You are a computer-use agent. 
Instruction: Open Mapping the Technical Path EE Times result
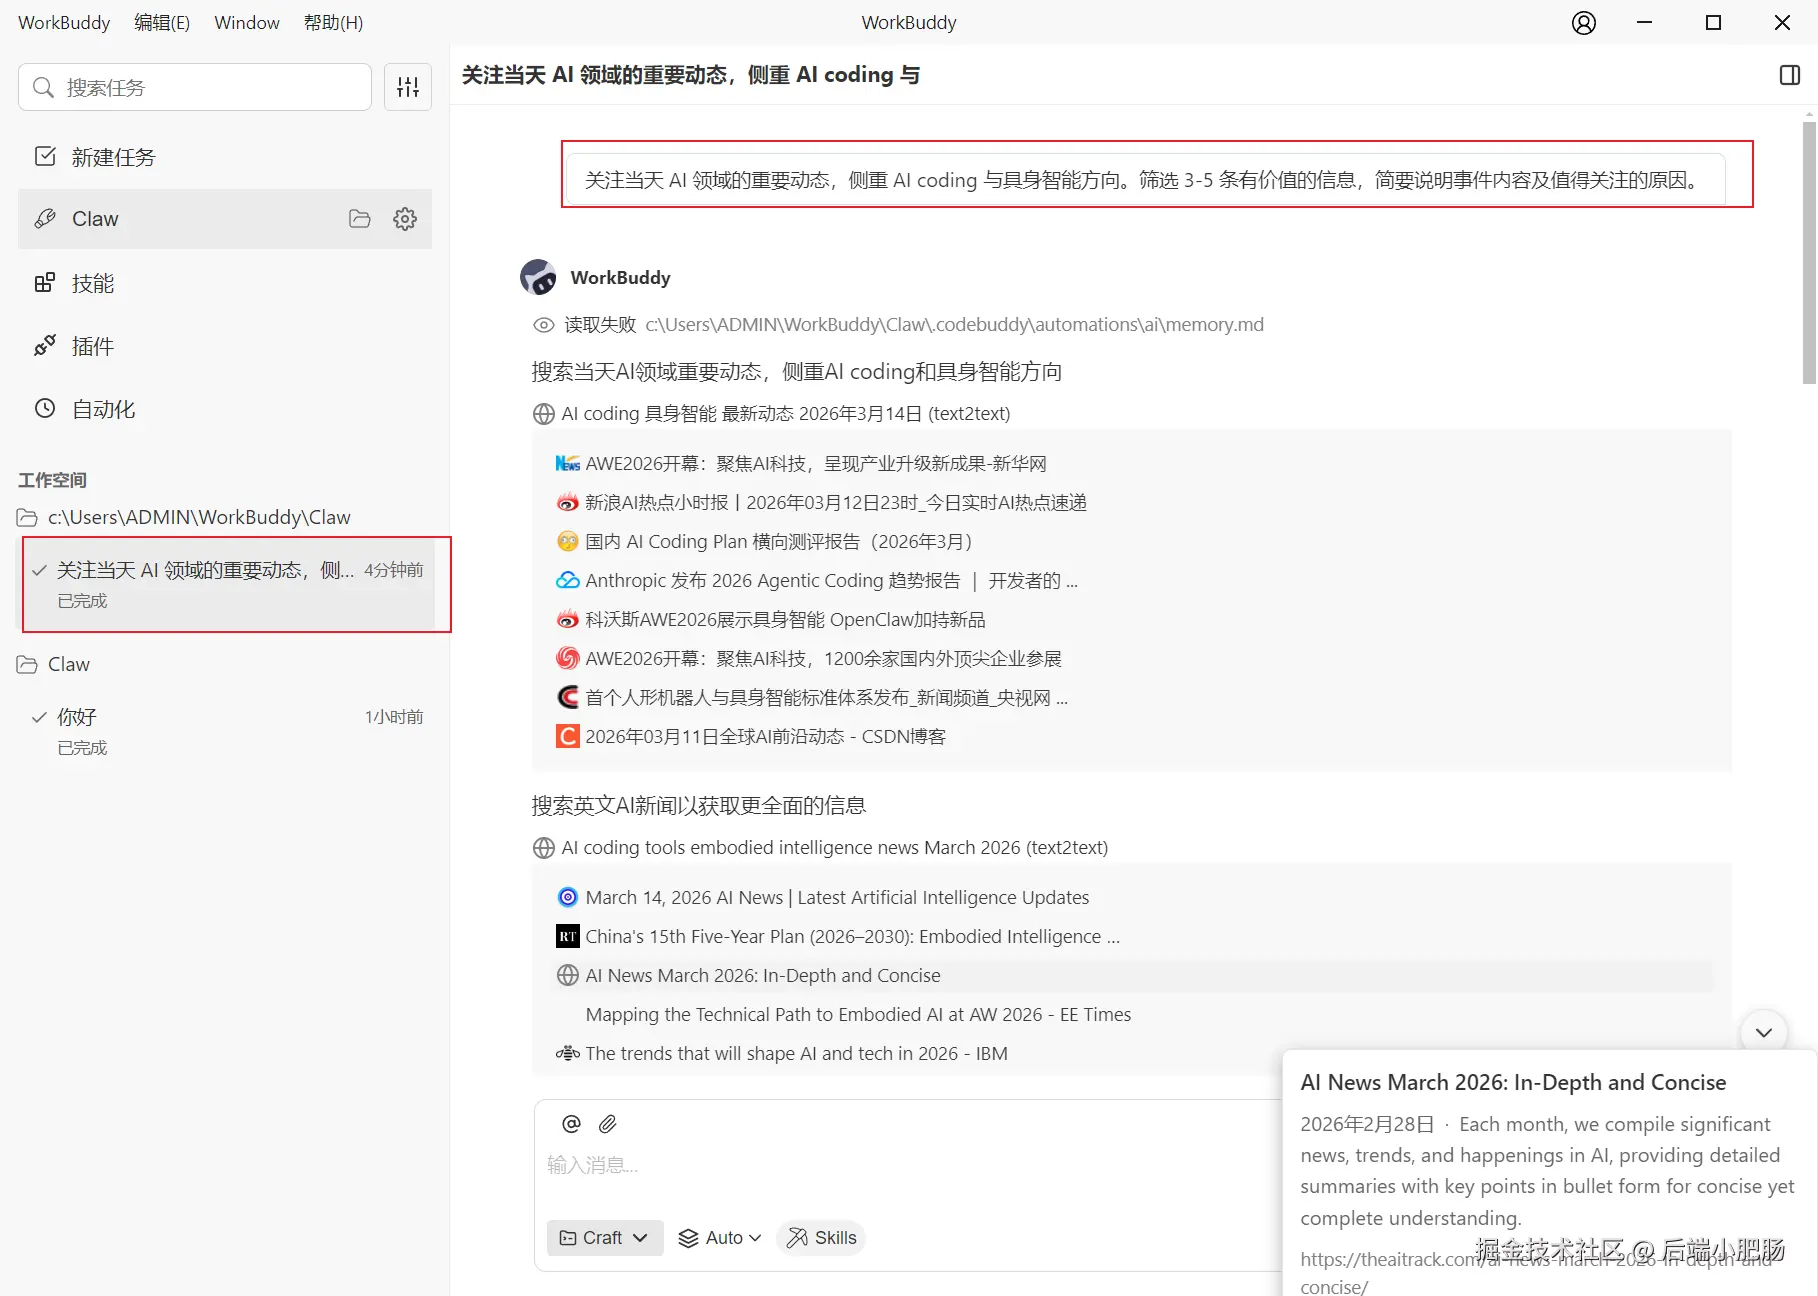(858, 1015)
